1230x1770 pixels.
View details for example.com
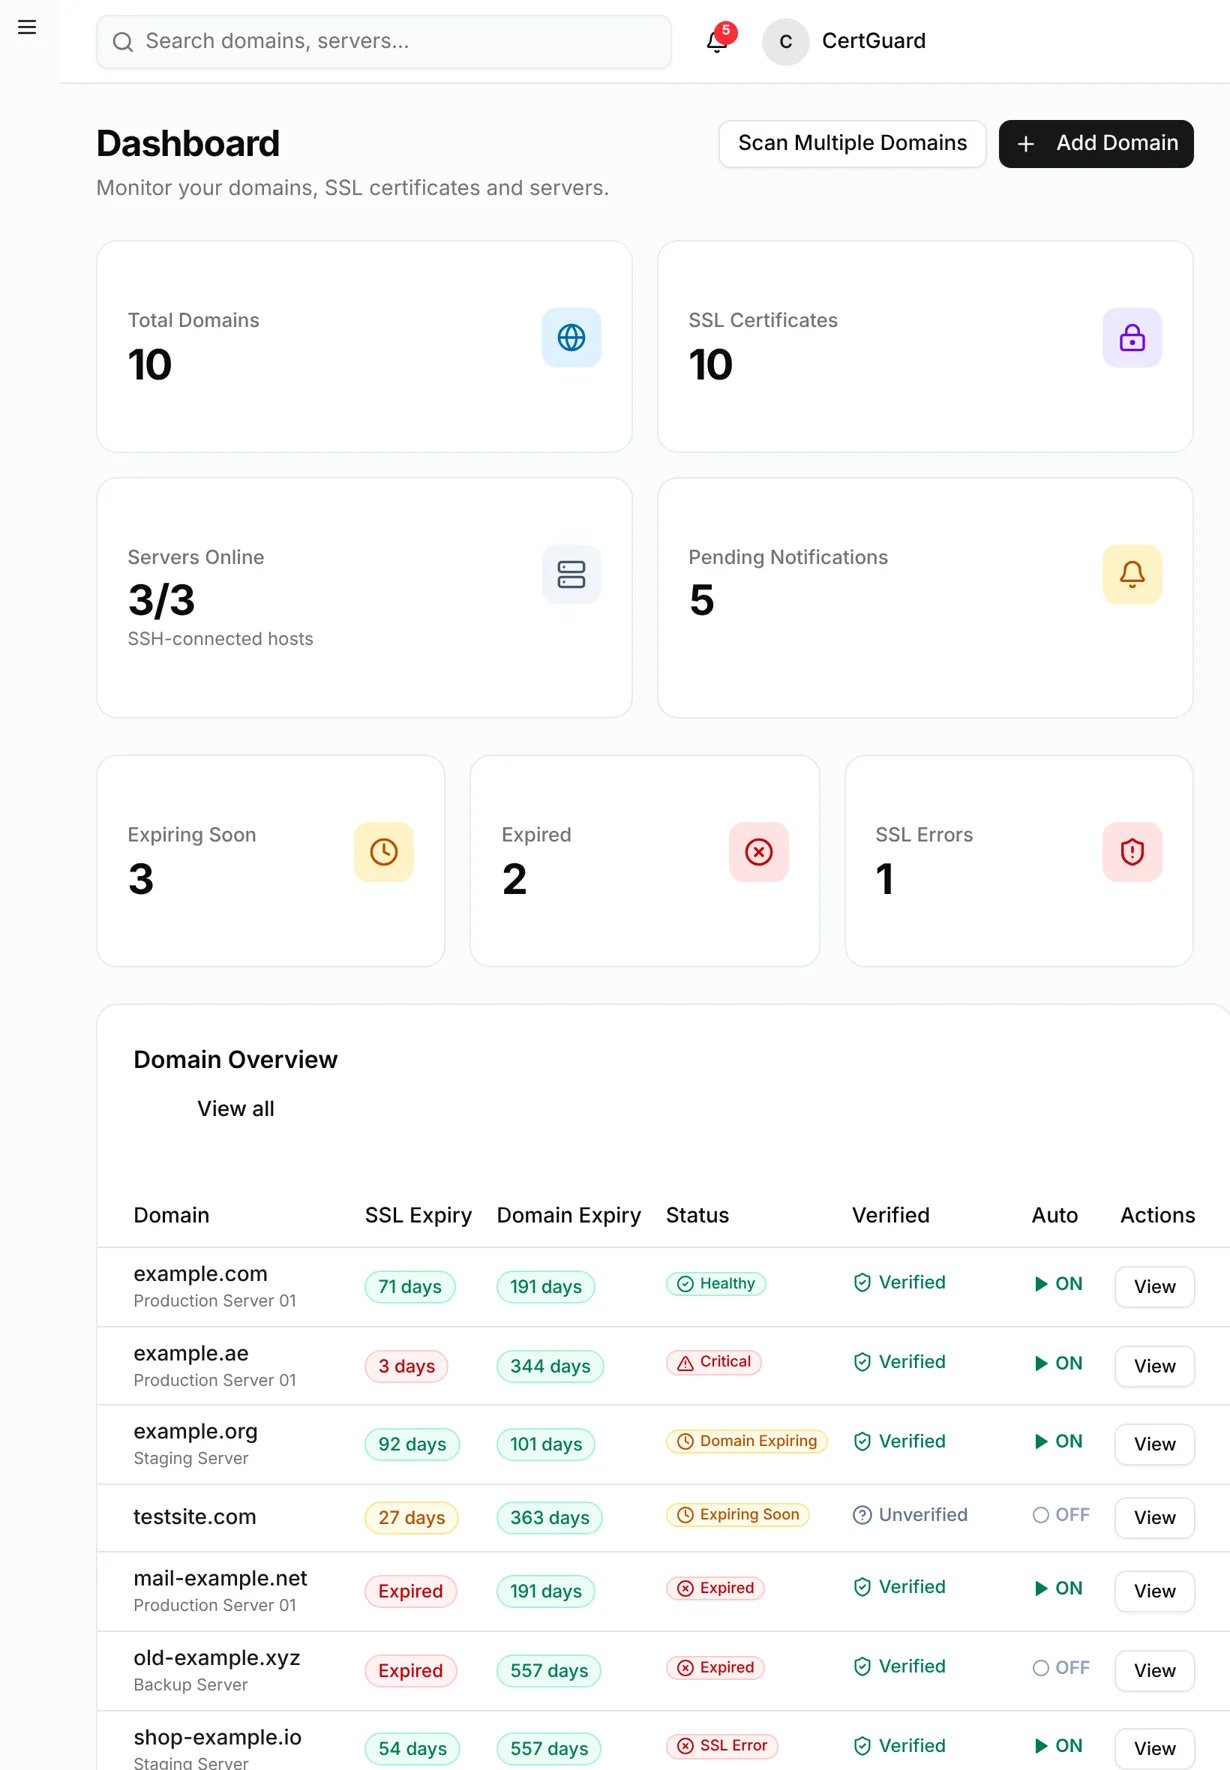pos(1154,1287)
